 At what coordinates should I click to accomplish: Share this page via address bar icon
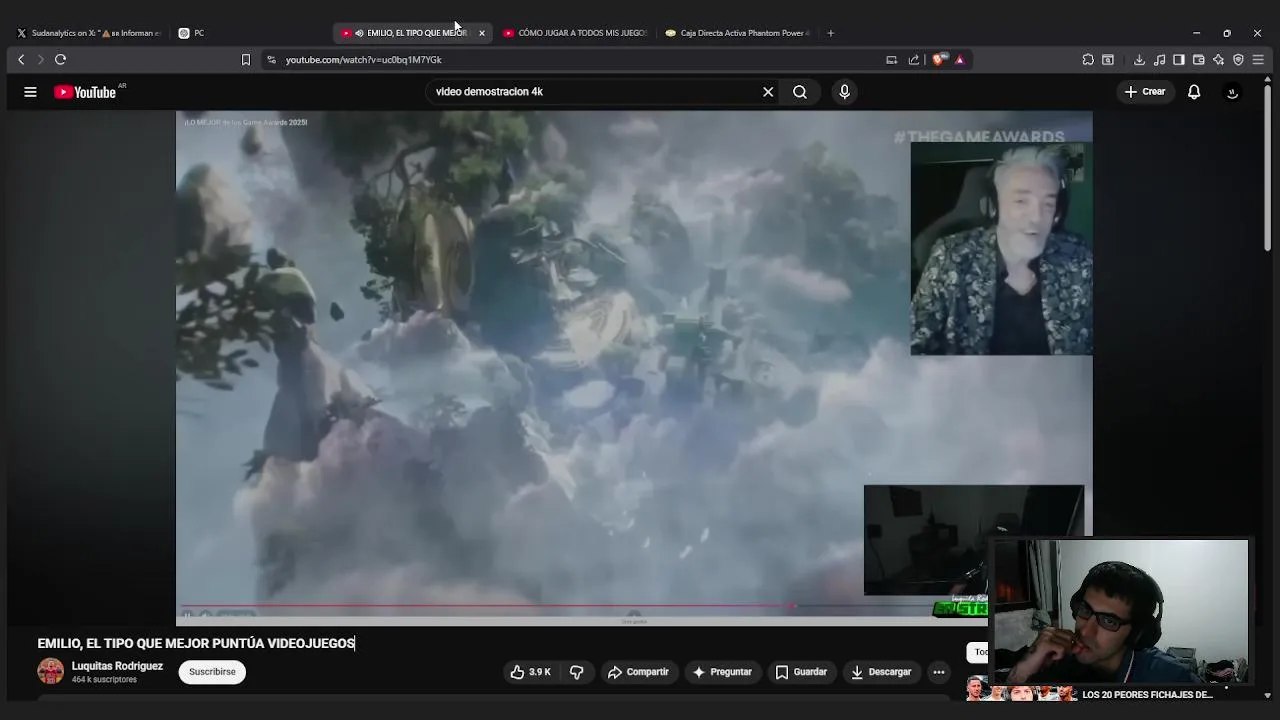click(913, 60)
